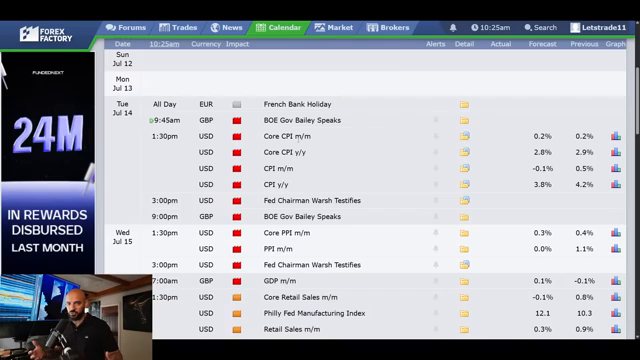Click red impact icon for Core CPI m/m

[237, 136]
